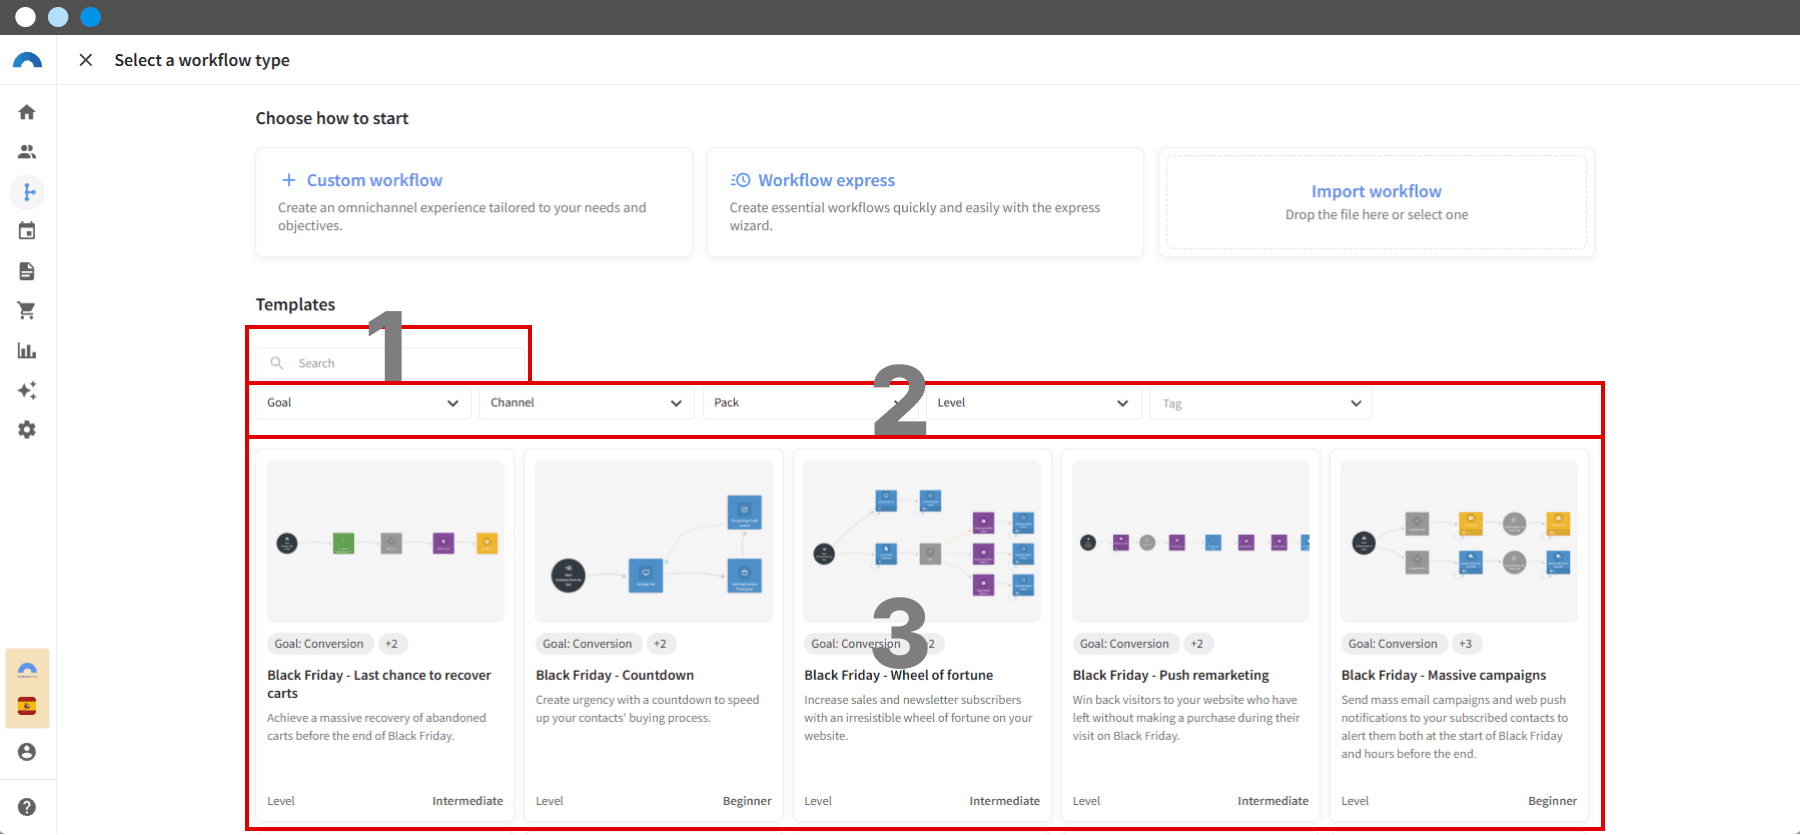Screen dimensions: 1800x835
Task: Click the clock list icon beside Workflow express
Action: (740, 180)
